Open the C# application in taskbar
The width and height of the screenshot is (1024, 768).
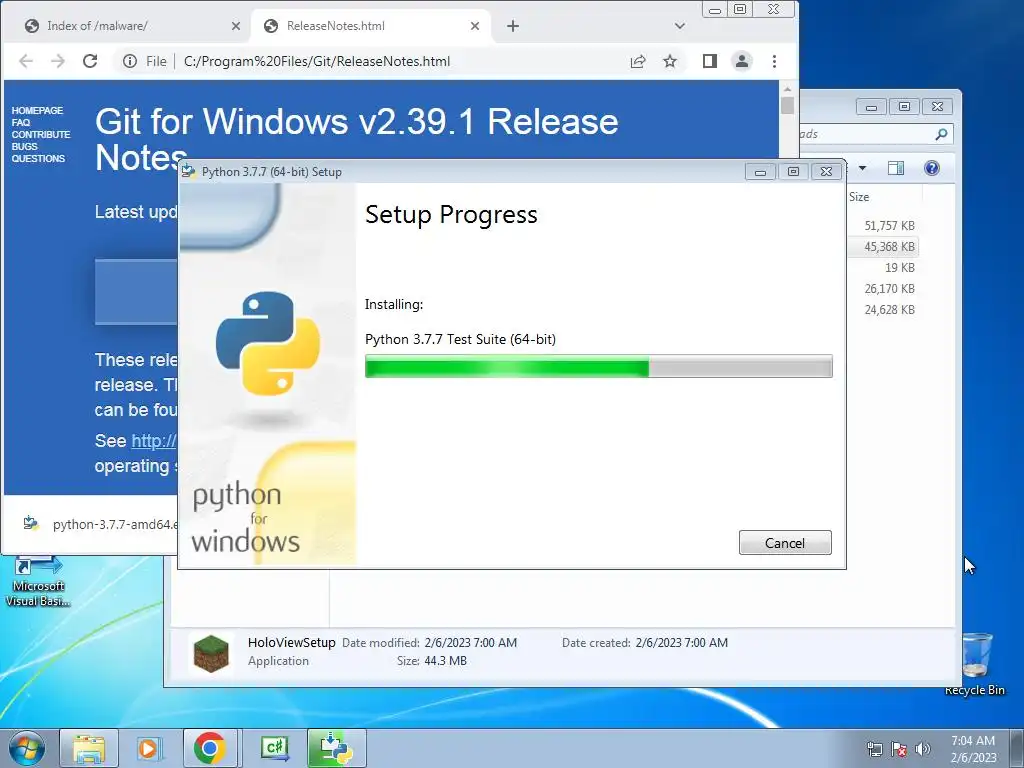[x=274, y=748]
